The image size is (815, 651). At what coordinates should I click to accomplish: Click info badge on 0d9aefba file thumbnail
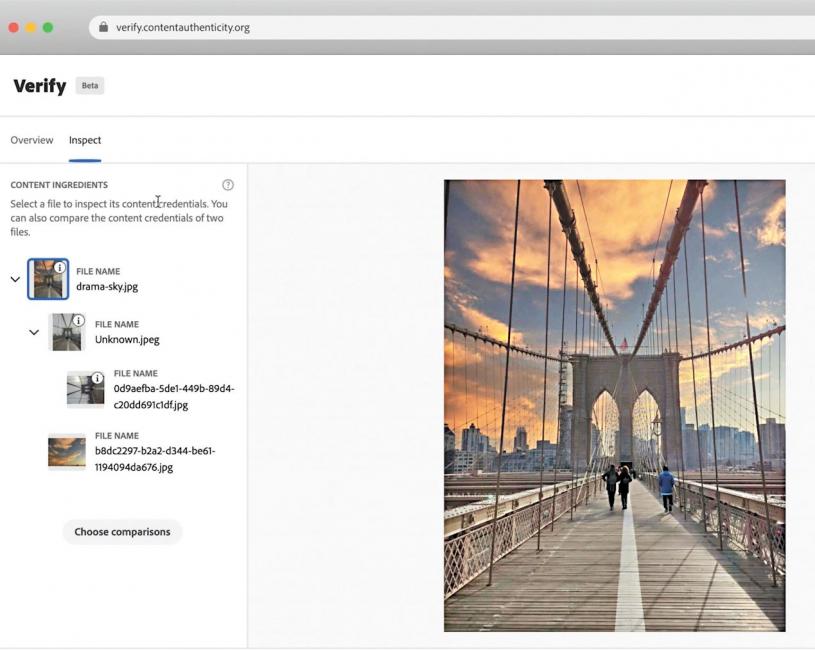point(97,378)
